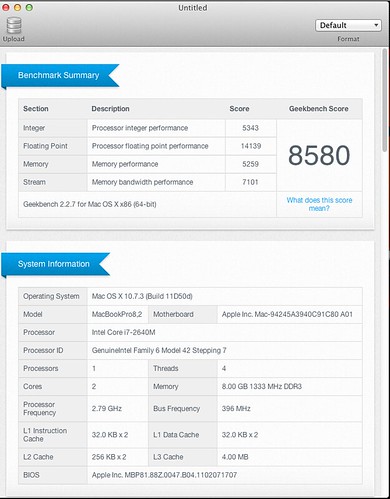Viewport: 390px width, 499px height.
Task: Click the Mac OS X 10.7.3 value
Action: (x=142, y=296)
